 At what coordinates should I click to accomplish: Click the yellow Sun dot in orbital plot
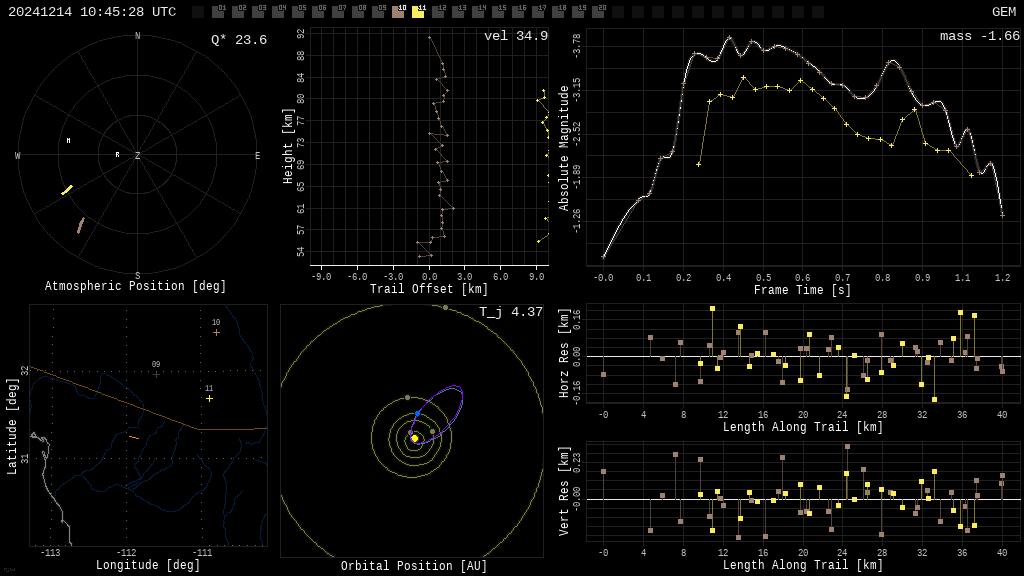(x=414, y=438)
